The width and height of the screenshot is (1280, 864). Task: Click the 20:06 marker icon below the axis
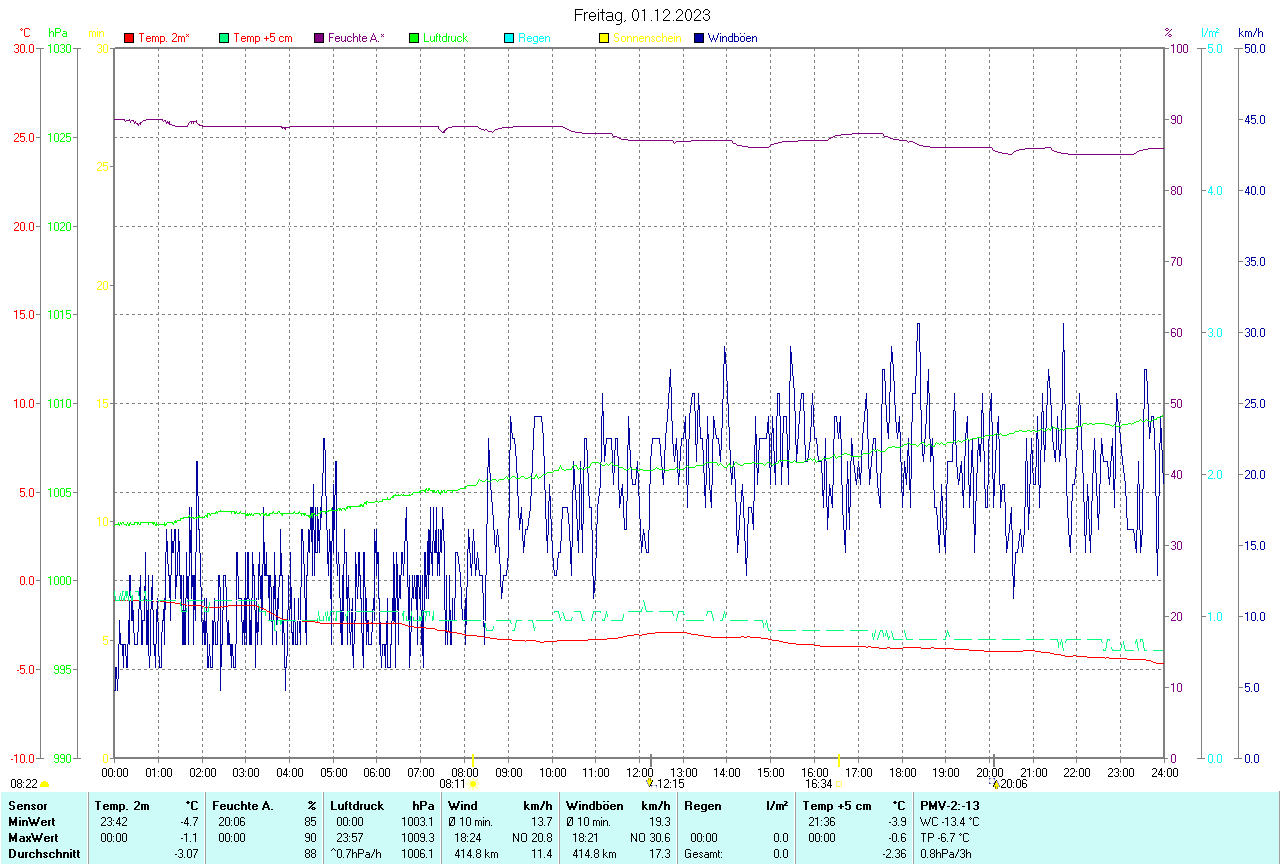coord(995,784)
